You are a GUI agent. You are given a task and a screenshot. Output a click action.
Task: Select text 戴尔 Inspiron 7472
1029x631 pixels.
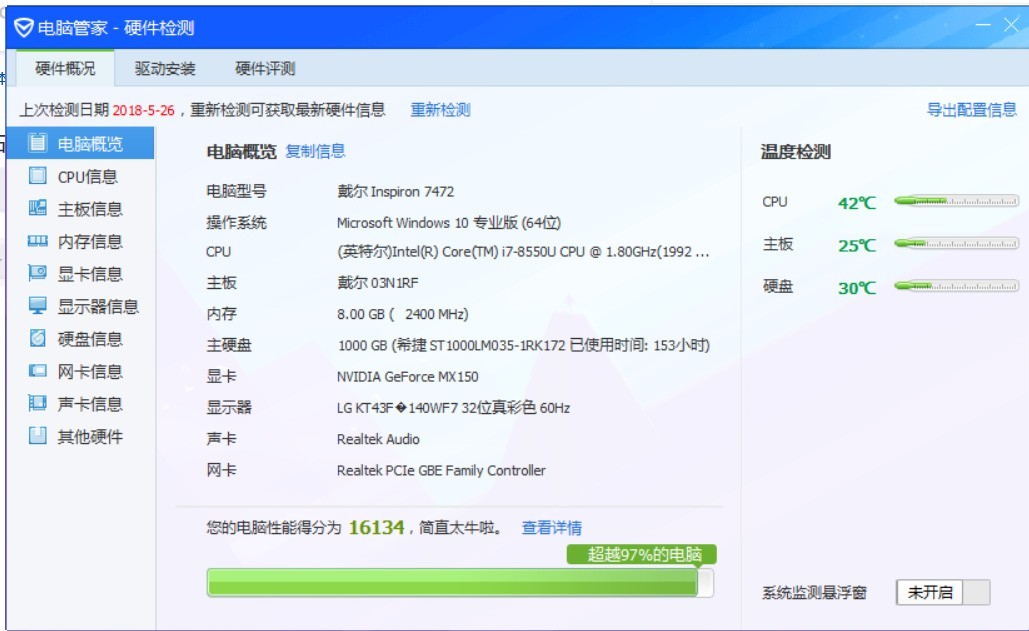click(395, 192)
